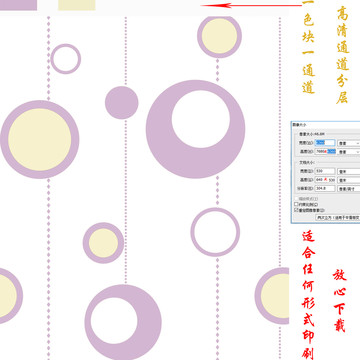
Task: Click the document width field showing 530
Action: coord(325,171)
